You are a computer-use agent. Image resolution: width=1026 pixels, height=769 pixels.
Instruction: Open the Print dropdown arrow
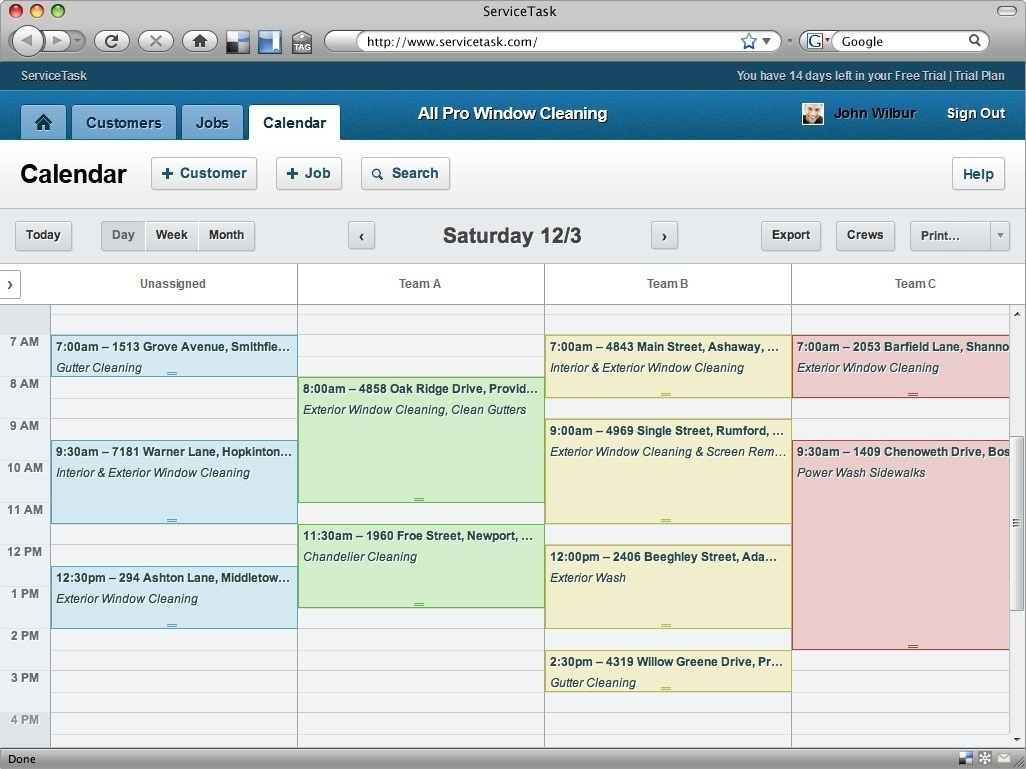click(999, 236)
